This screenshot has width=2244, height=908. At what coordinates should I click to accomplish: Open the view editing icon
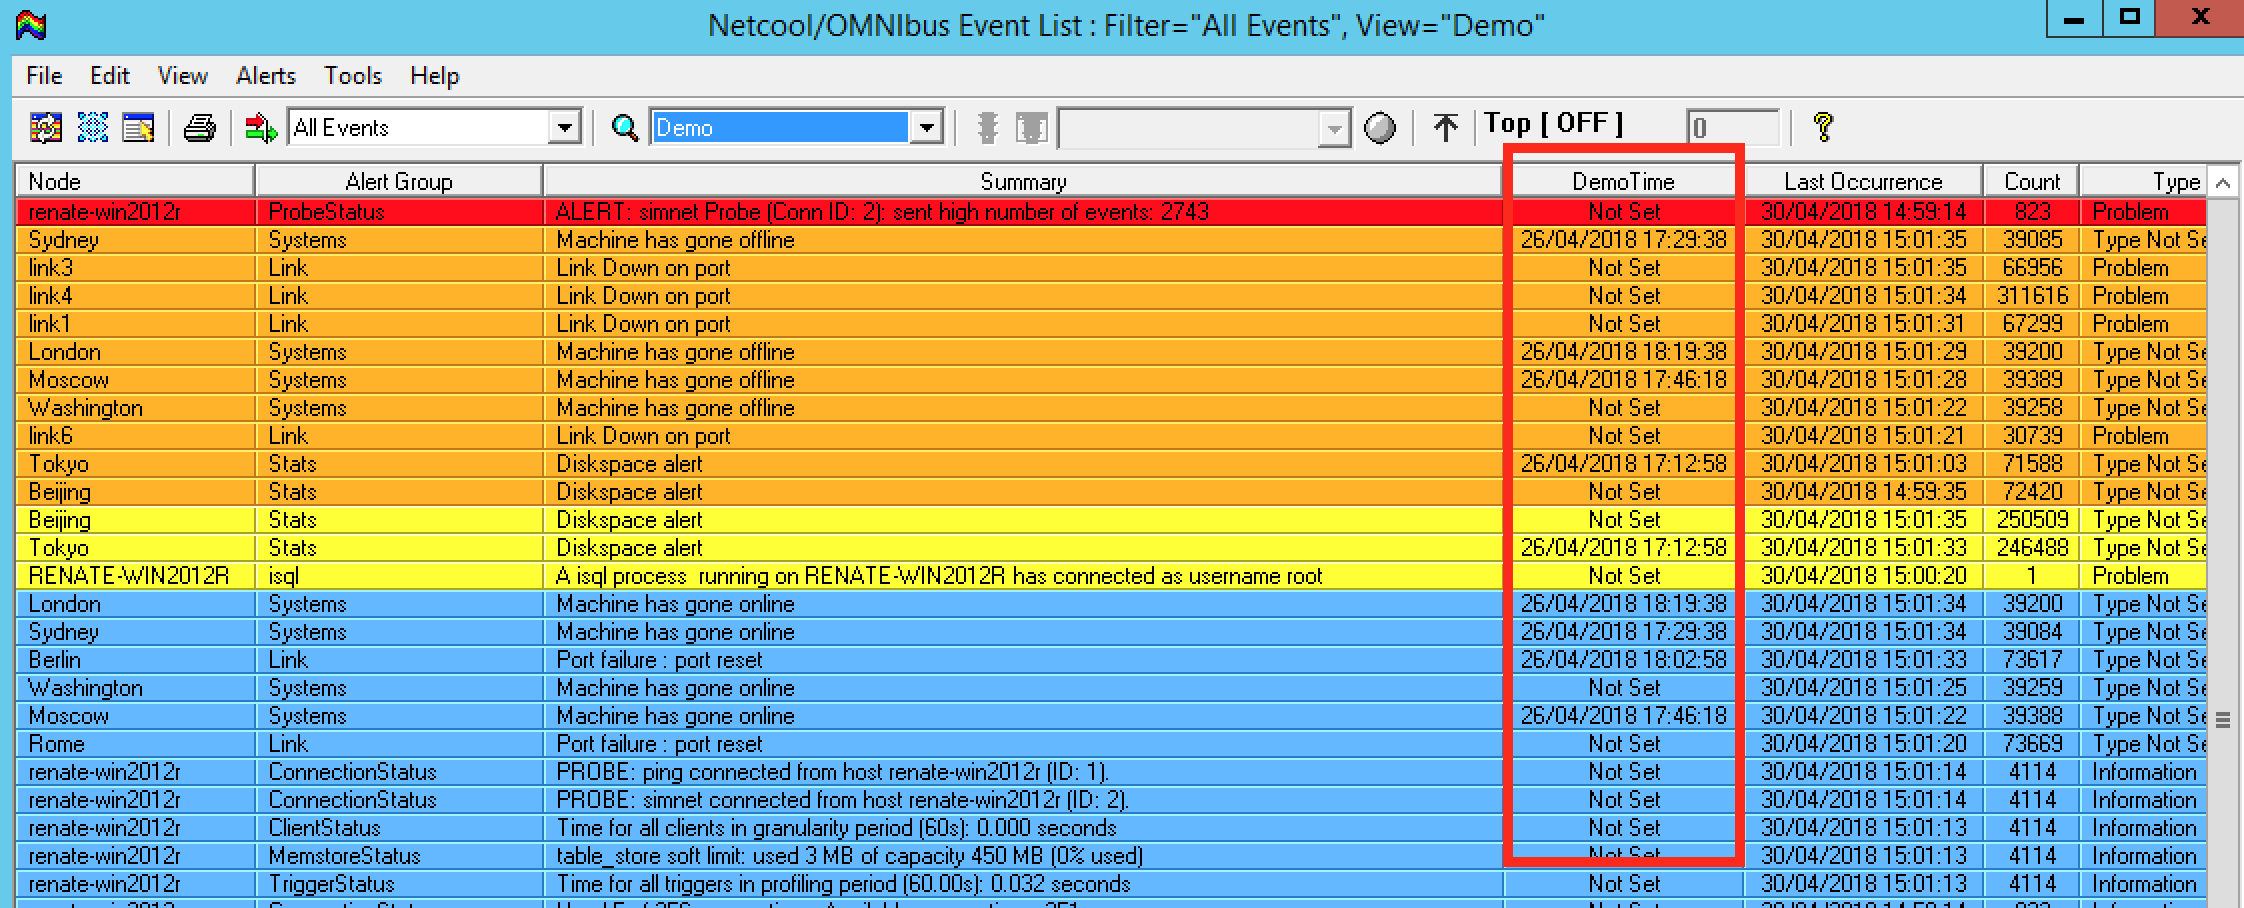point(140,127)
